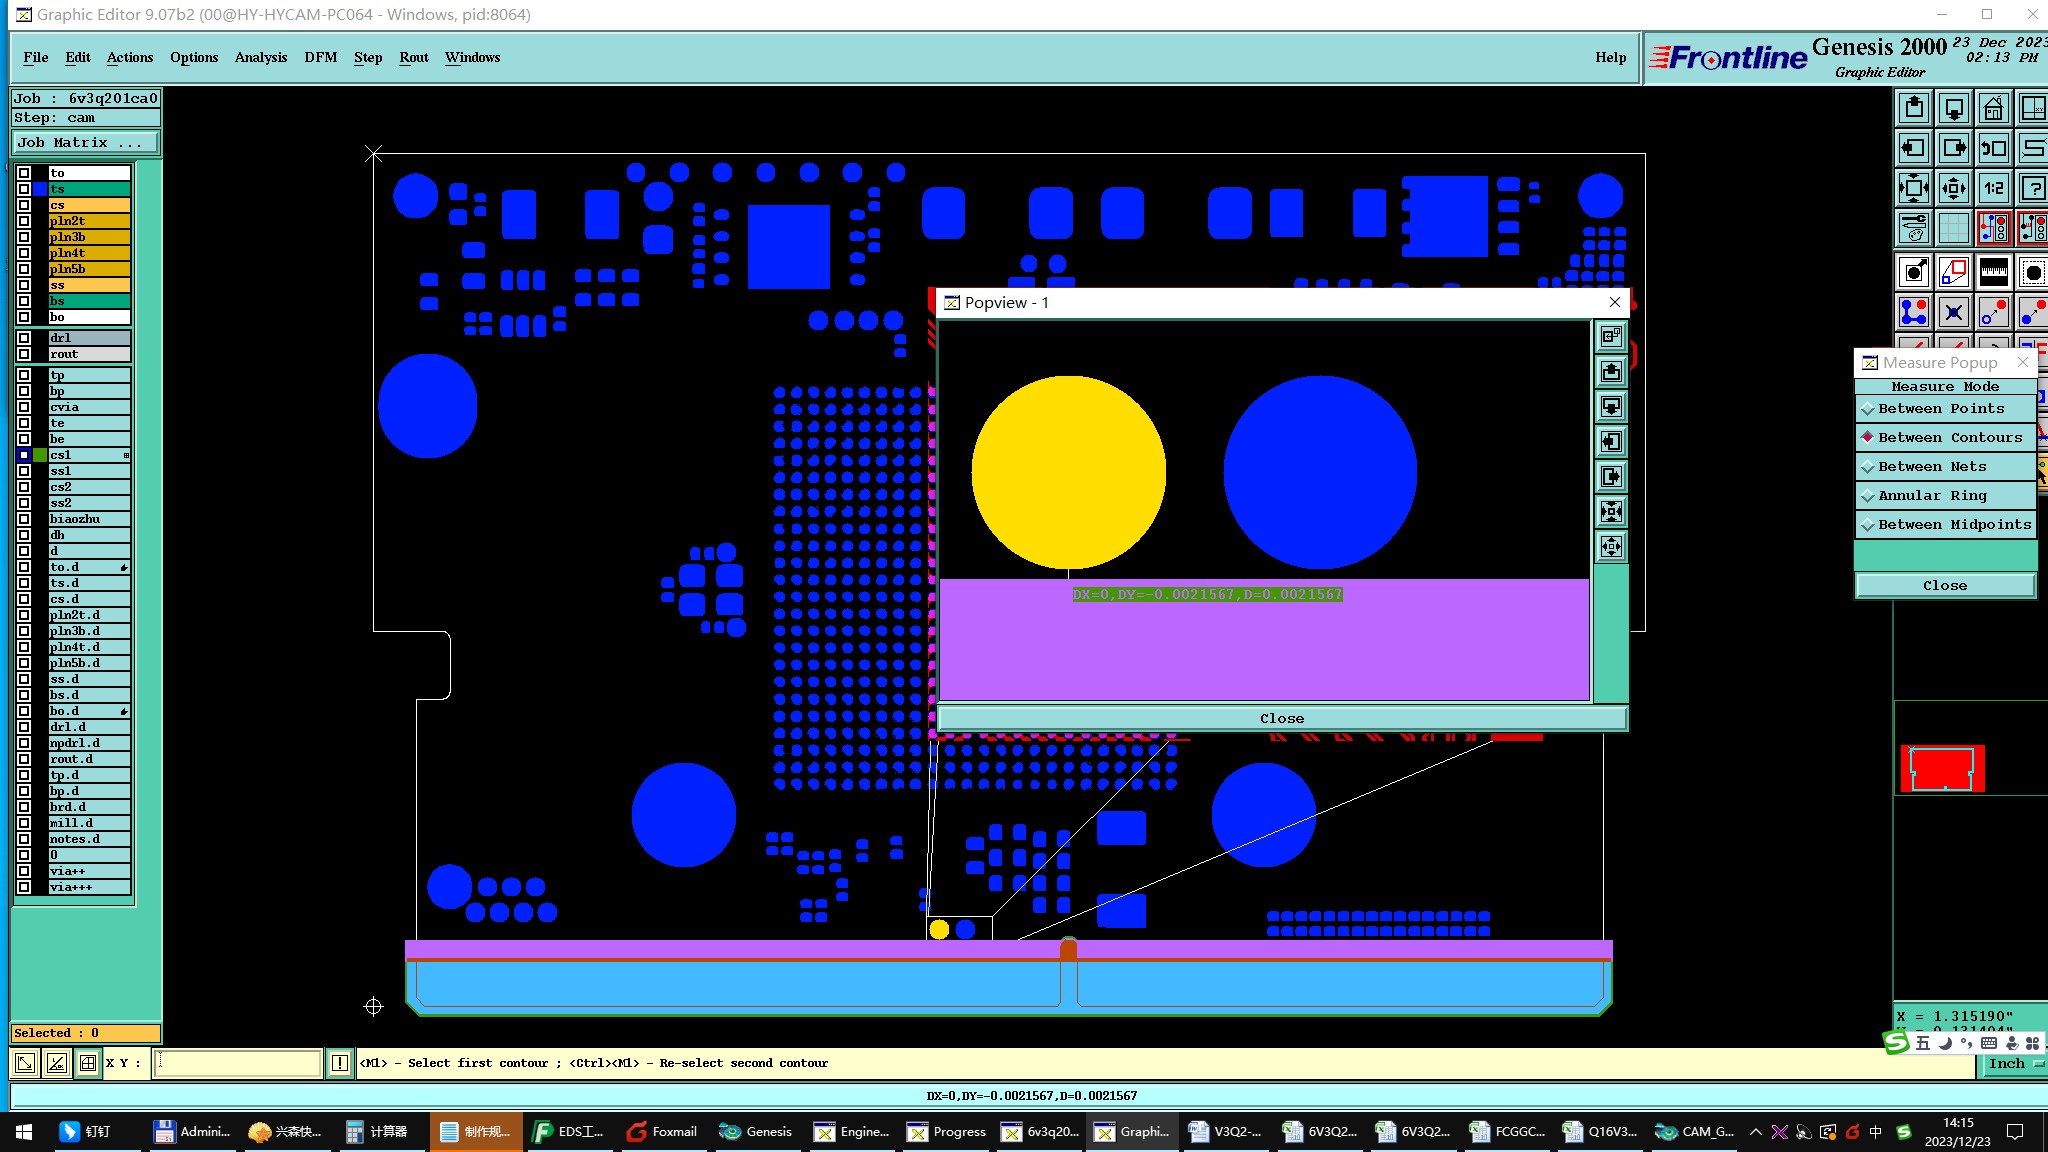The image size is (2048, 1152).
Task: Click the Home view icon in toolbar
Action: 1993,108
